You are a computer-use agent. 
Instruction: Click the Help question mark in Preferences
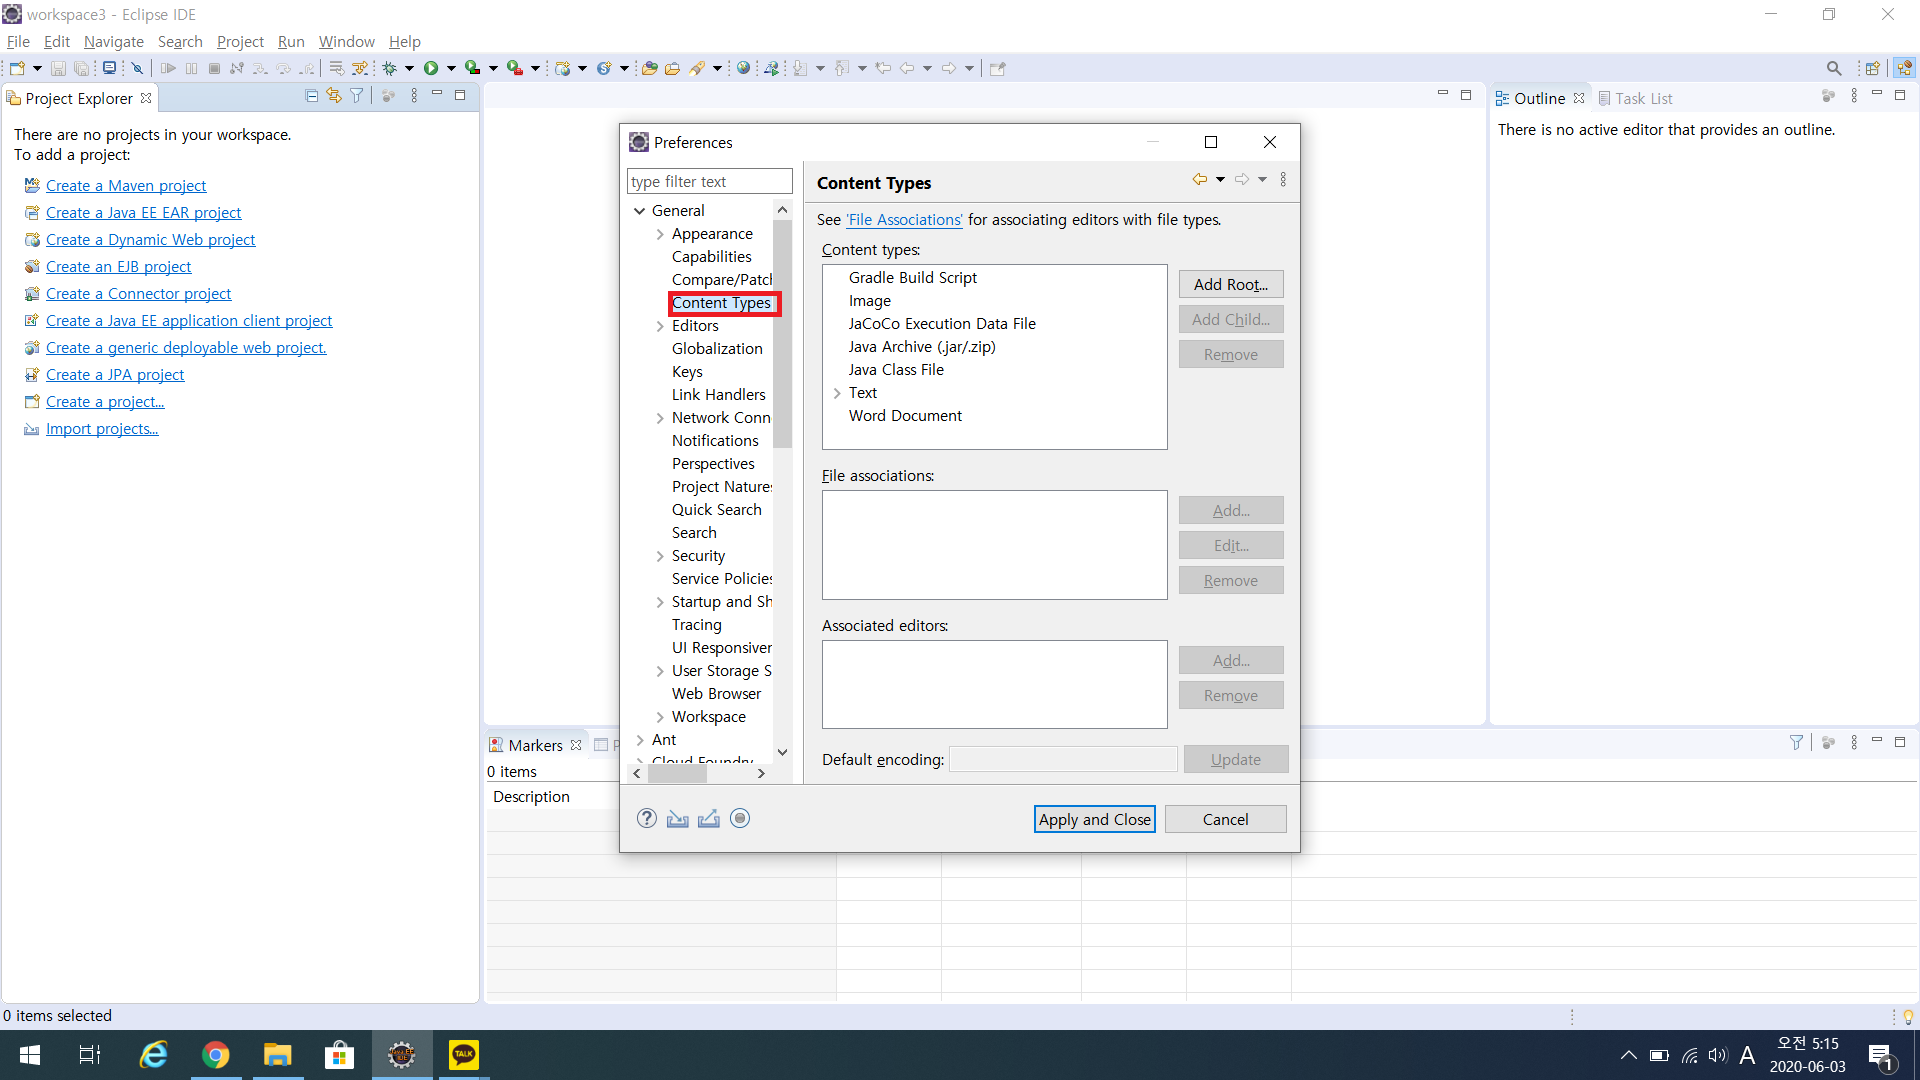pyautogui.click(x=647, y=819)
